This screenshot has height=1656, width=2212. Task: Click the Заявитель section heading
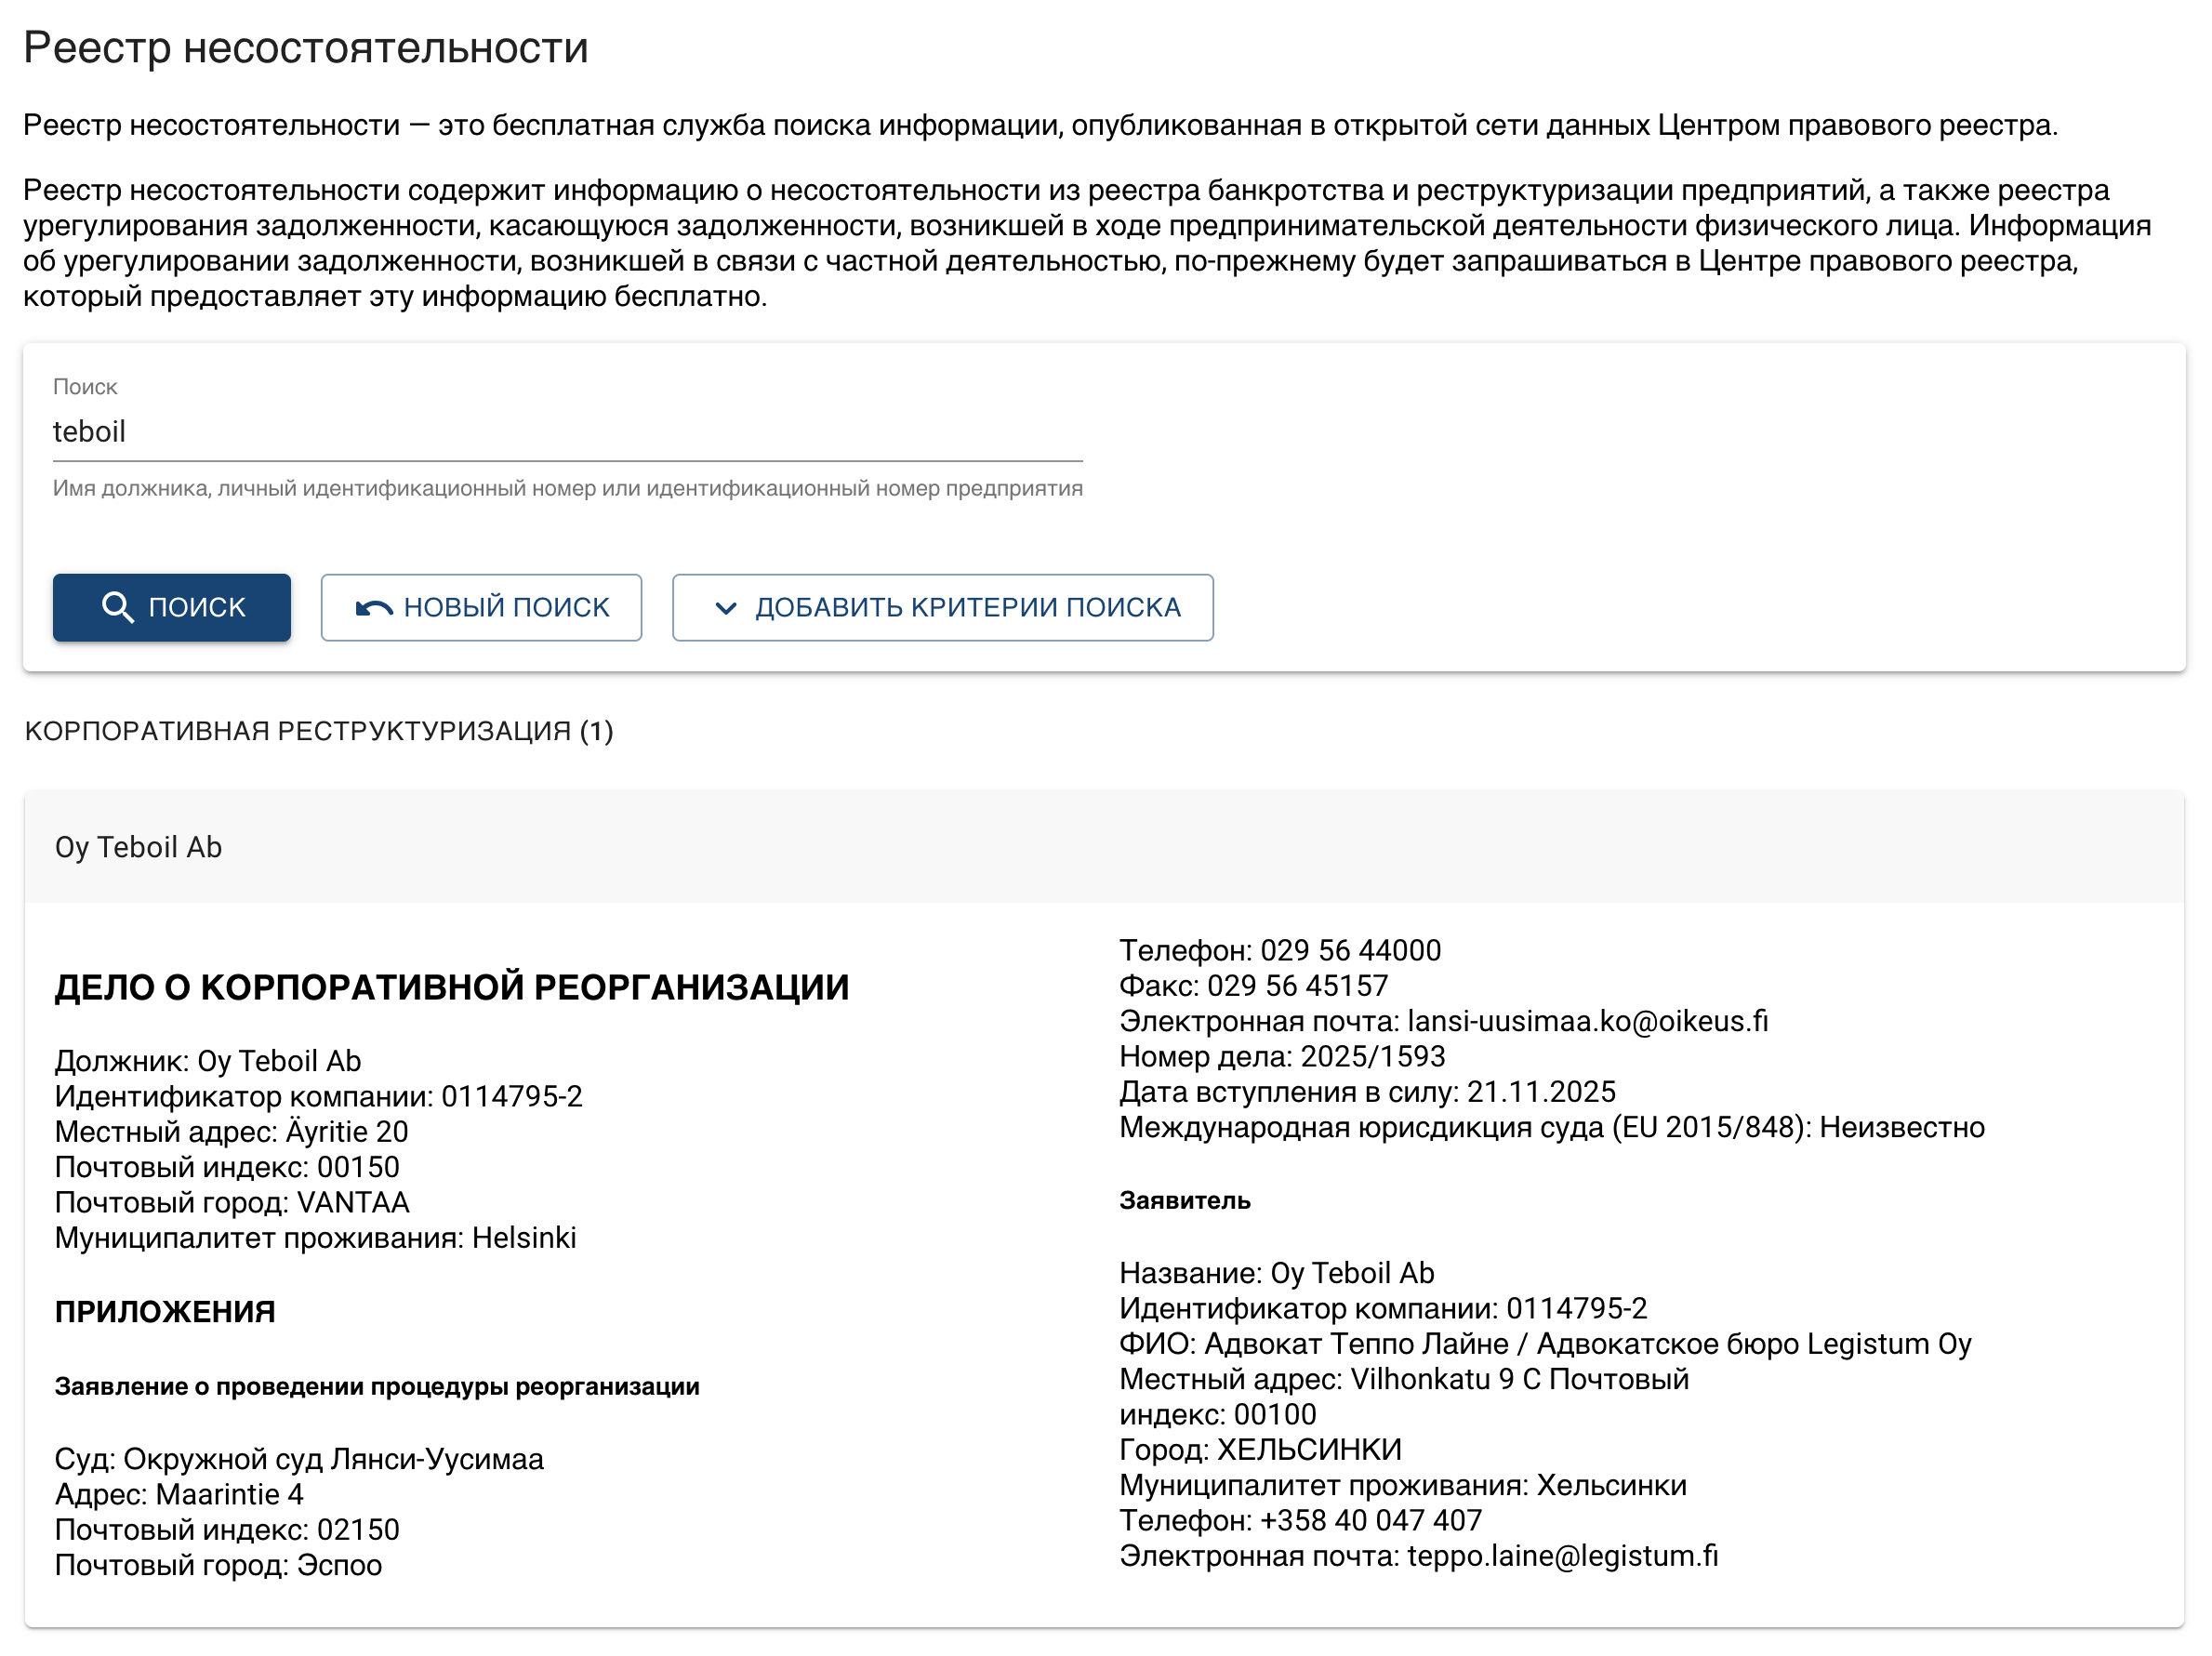coord(1185,1200)
